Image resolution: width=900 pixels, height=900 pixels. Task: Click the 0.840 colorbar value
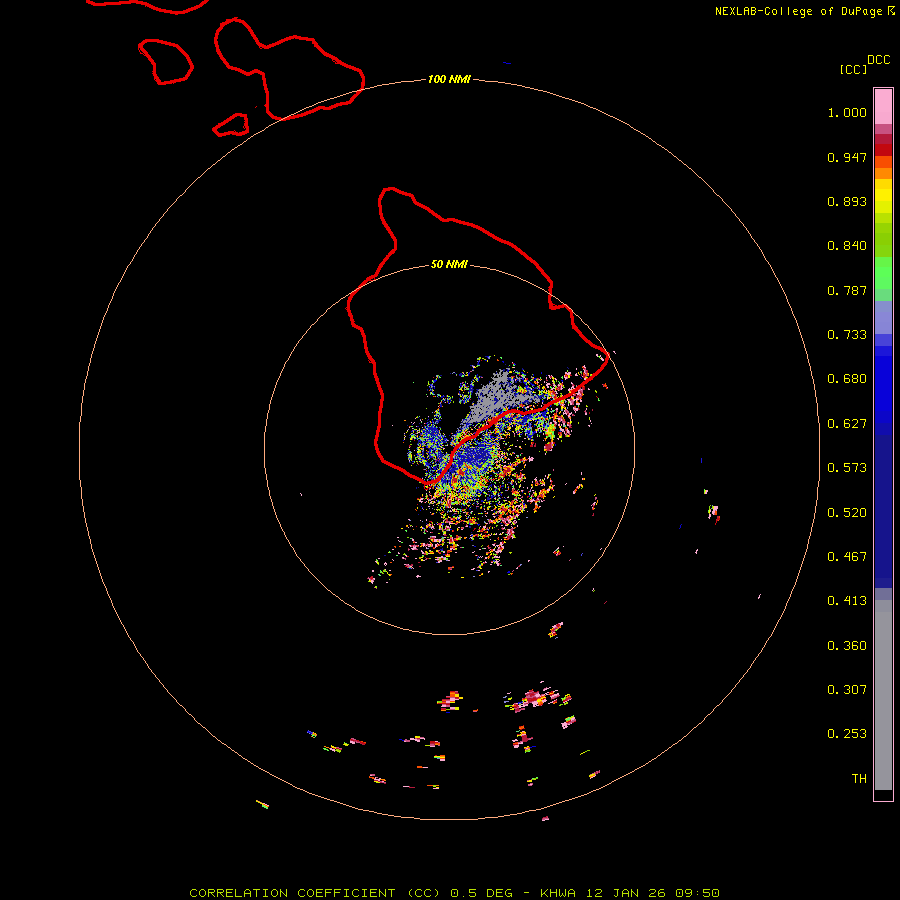point(847,246)
